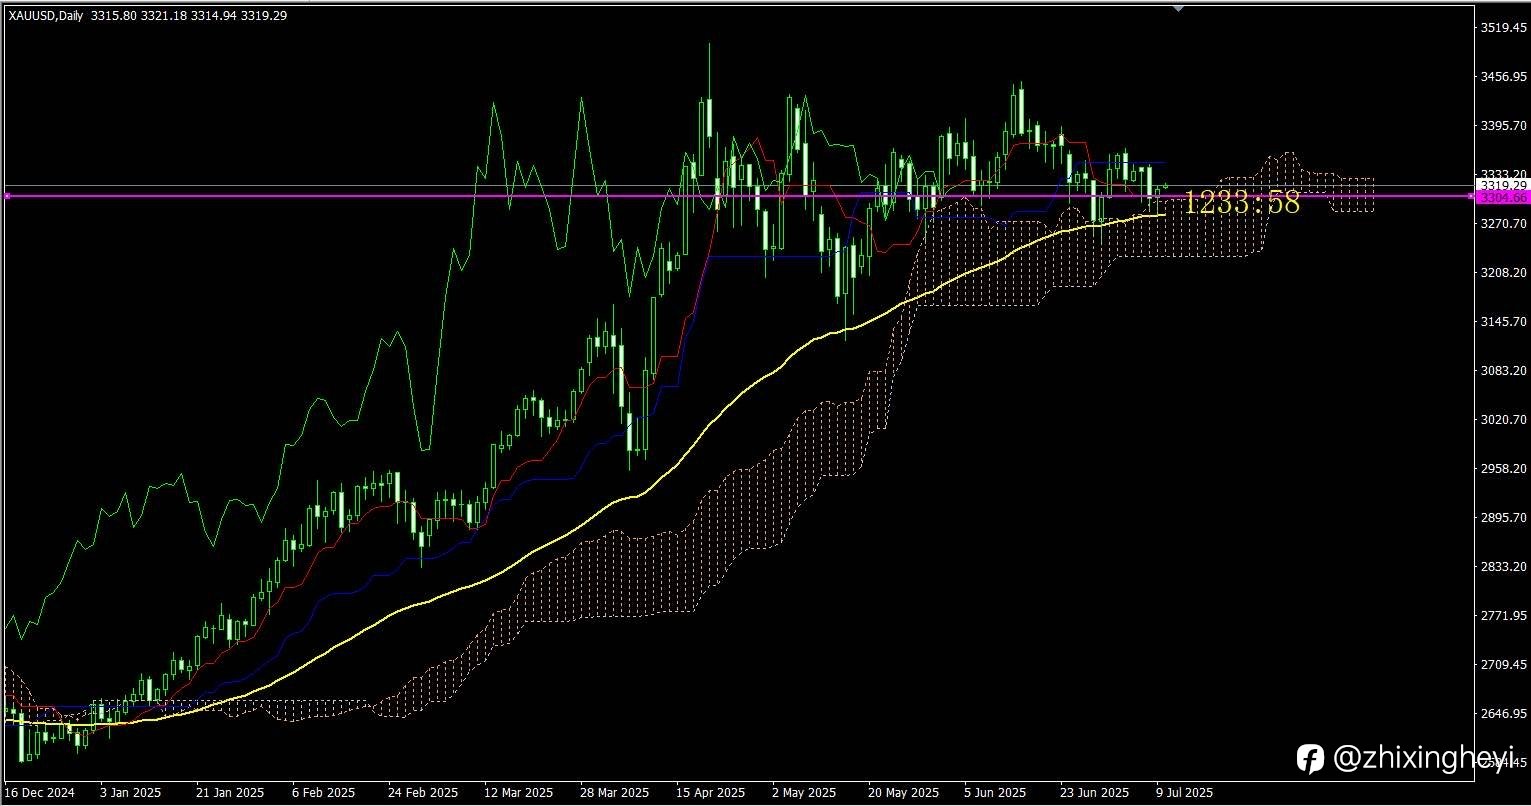The width and height of the screenshot is (1531, 806).
Task: Click the chart shift triangle marker
Action: [x=1178, y=8]
